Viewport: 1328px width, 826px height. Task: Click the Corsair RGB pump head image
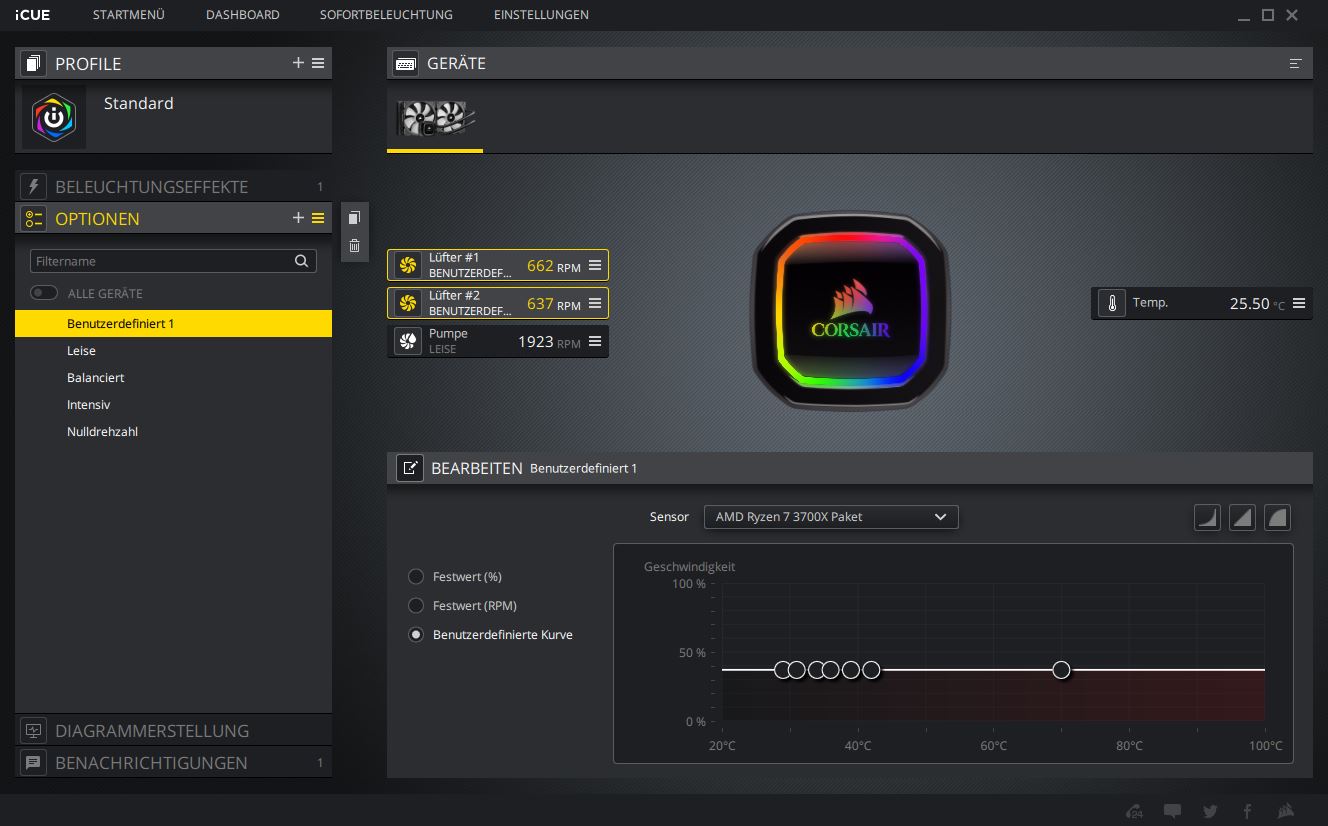tap(848, 312)
